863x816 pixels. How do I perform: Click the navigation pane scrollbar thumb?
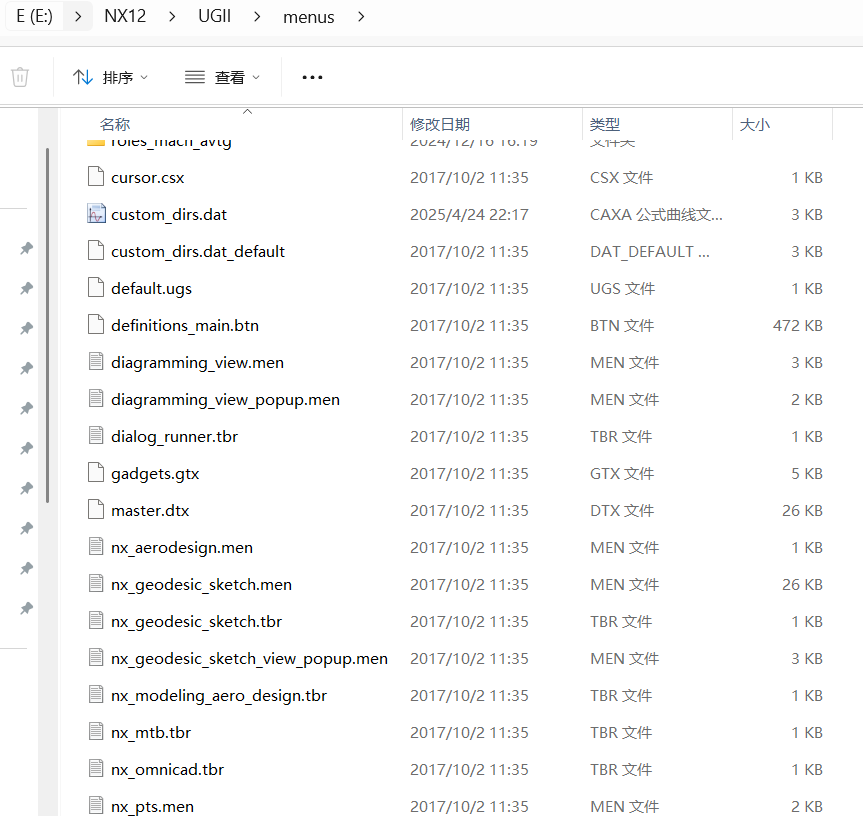tap(48, 325)
